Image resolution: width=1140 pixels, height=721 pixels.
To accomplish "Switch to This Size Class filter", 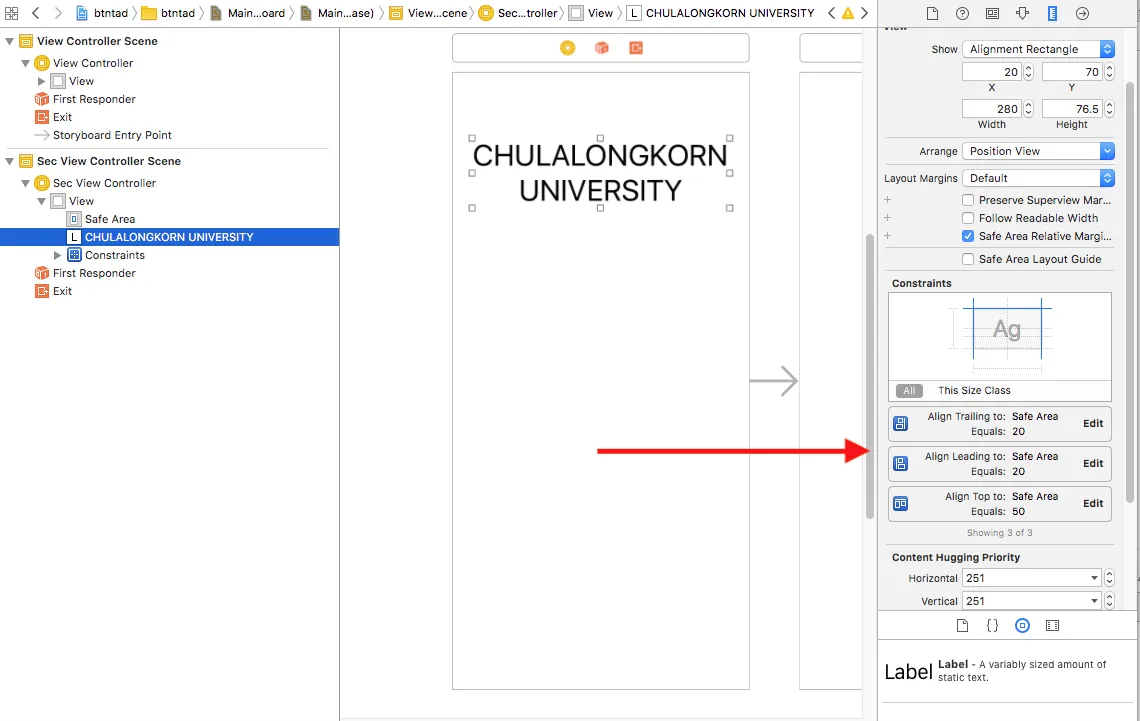I will 974,390.
